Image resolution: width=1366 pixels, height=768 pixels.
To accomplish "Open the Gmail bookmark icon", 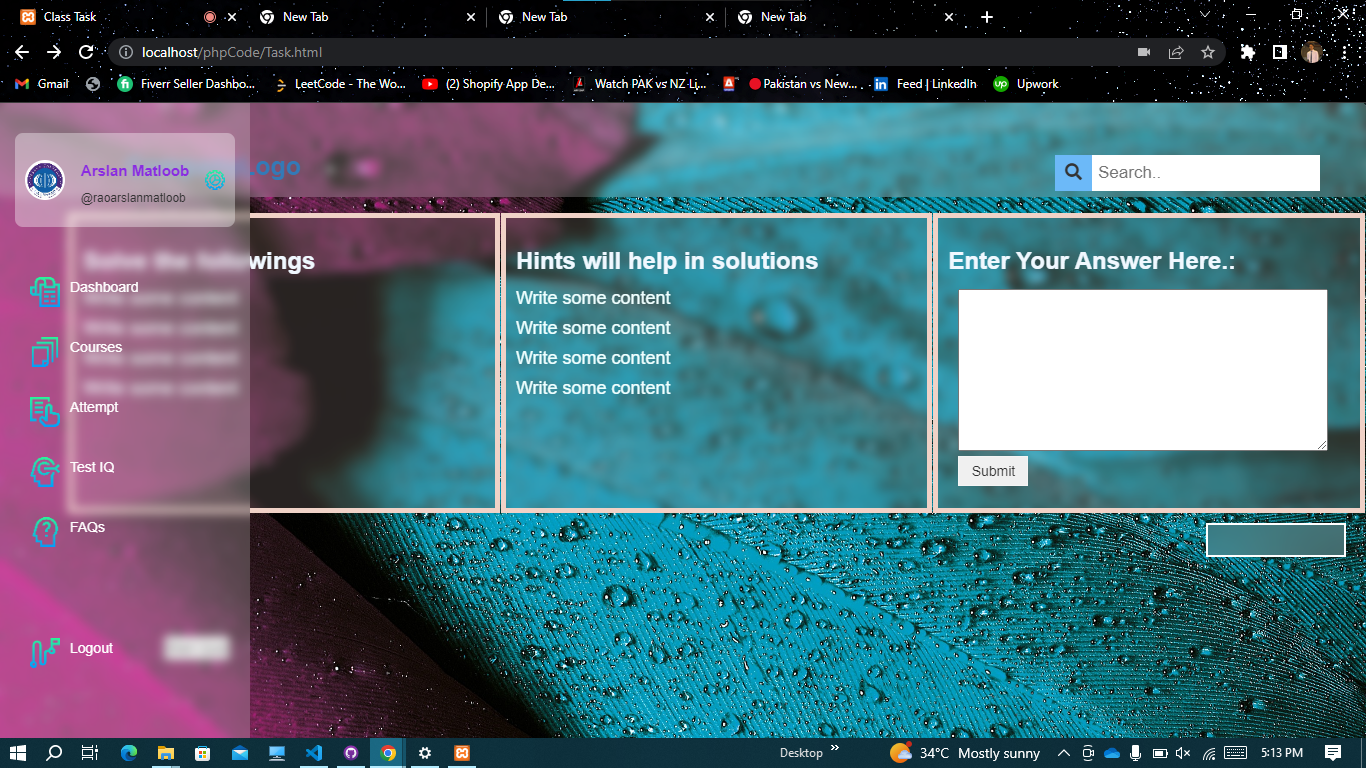I will (x=22, y=84).
